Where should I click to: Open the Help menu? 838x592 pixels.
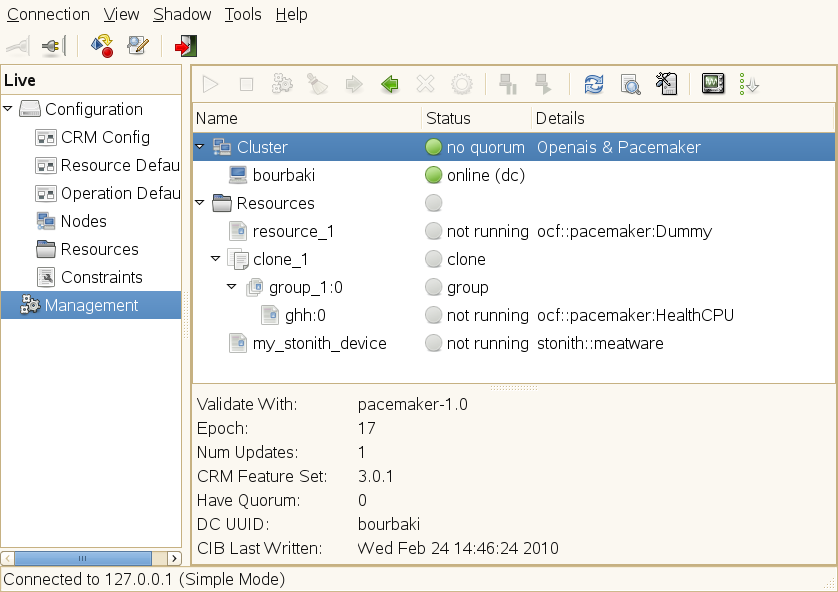[x=291, y=14]
